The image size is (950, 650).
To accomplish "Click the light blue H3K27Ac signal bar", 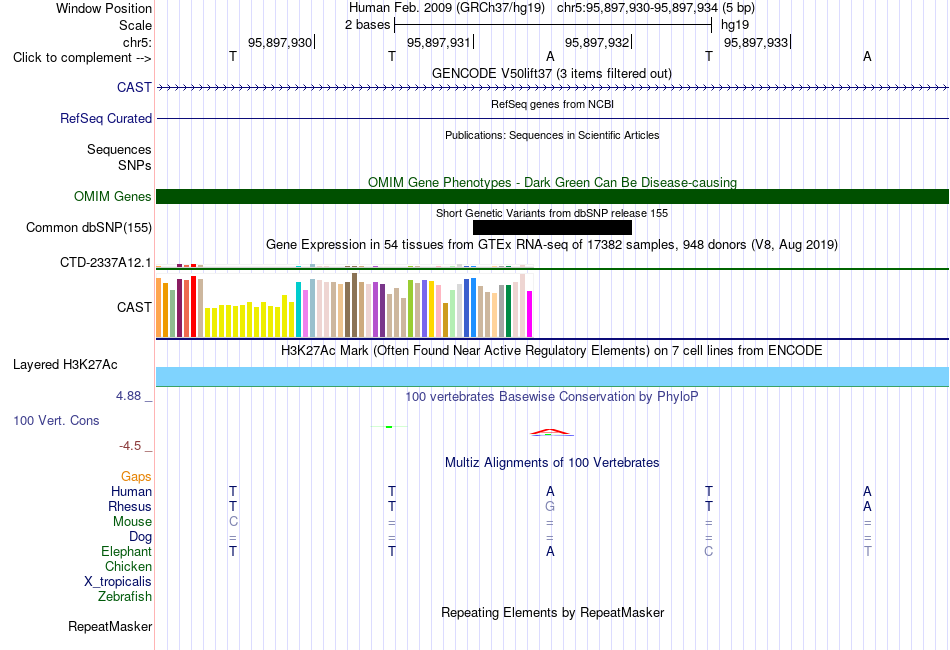I will (552, 377).
